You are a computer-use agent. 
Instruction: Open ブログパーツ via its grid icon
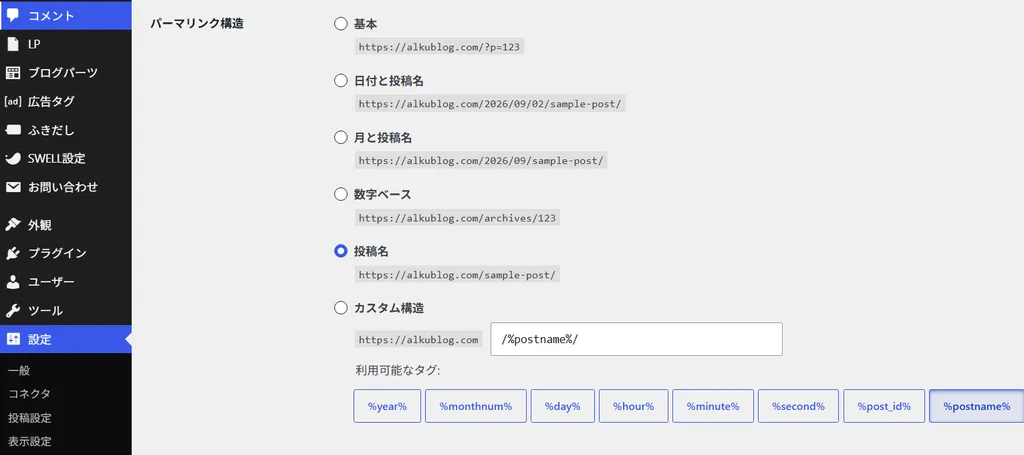point(13,72)
